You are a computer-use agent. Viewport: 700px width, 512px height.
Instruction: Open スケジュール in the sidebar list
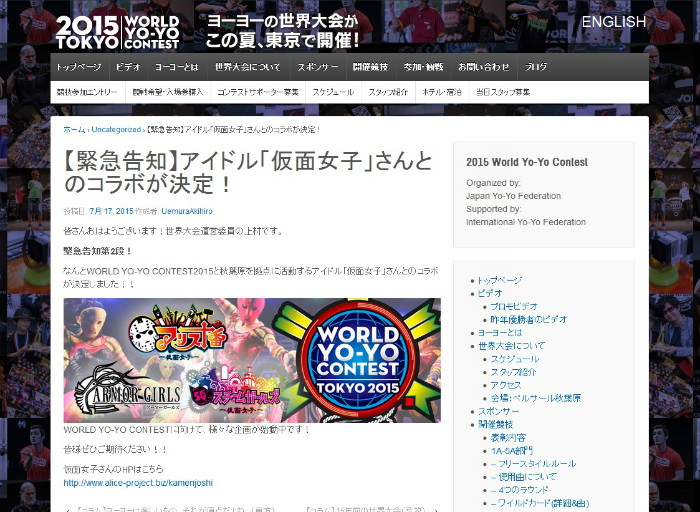click(x=515, y=359)
